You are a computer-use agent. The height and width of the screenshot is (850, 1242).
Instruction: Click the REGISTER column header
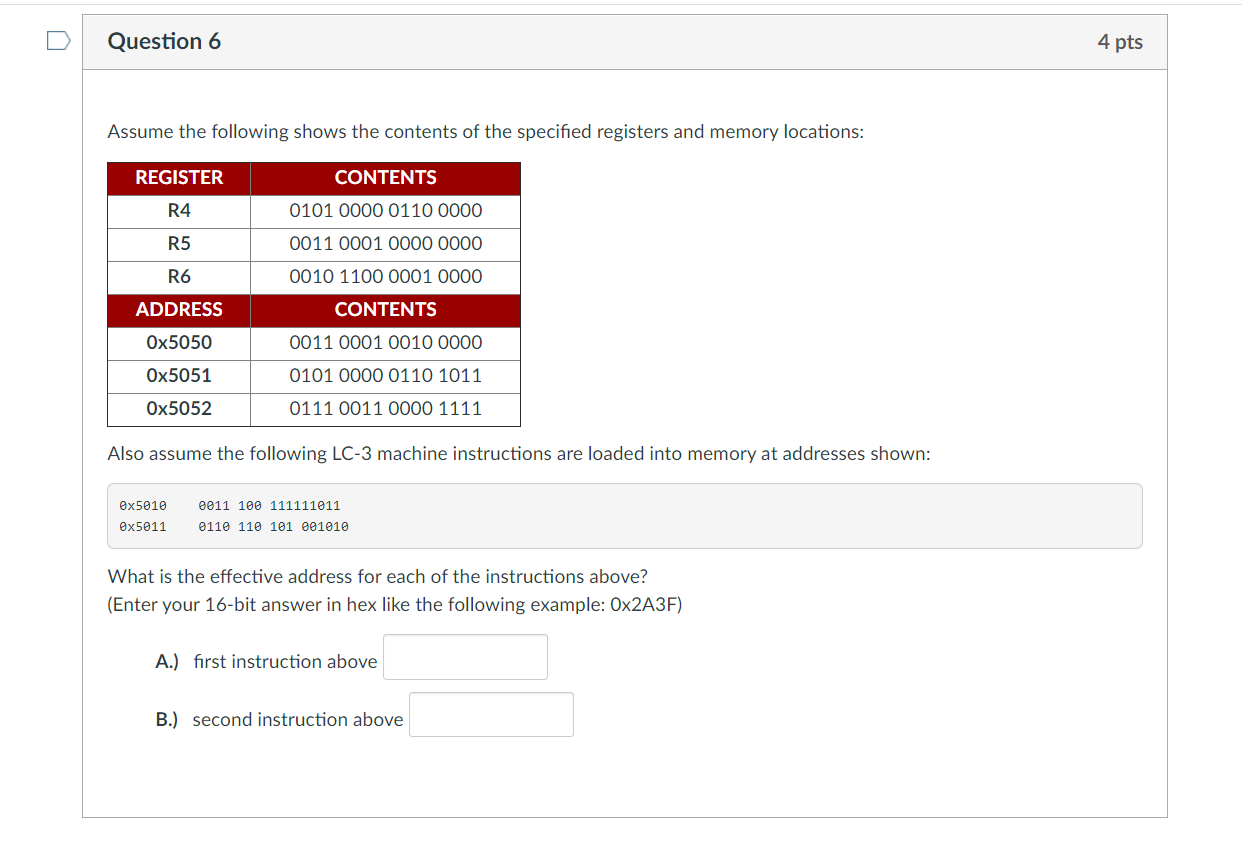click(179, 178)
